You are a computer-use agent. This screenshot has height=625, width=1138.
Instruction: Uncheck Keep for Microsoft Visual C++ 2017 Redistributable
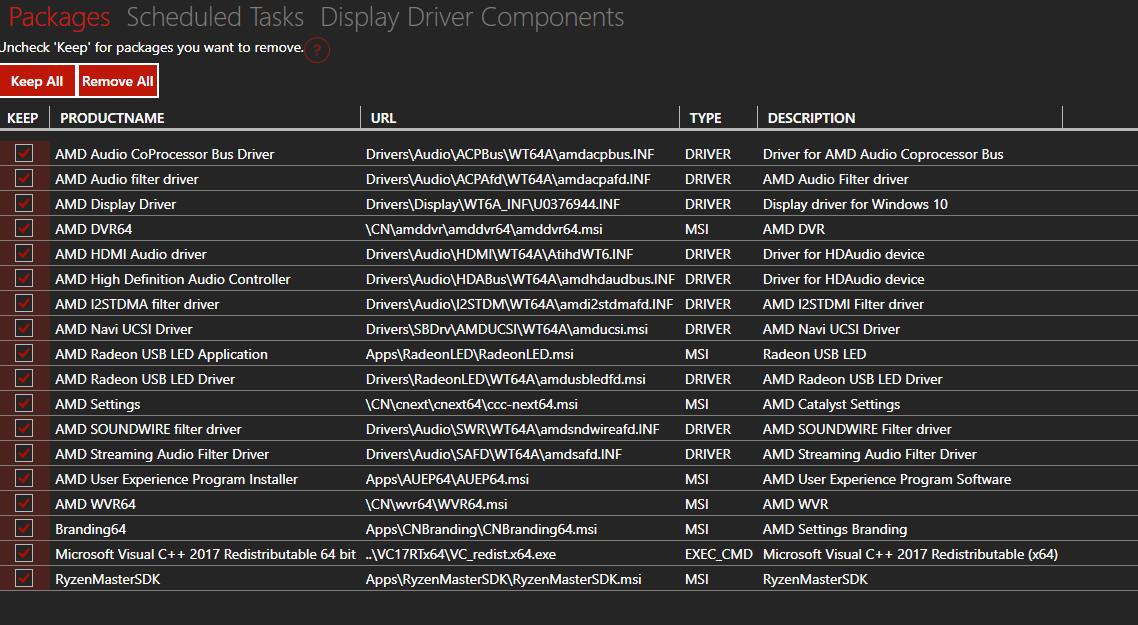(x=24, y=553)
